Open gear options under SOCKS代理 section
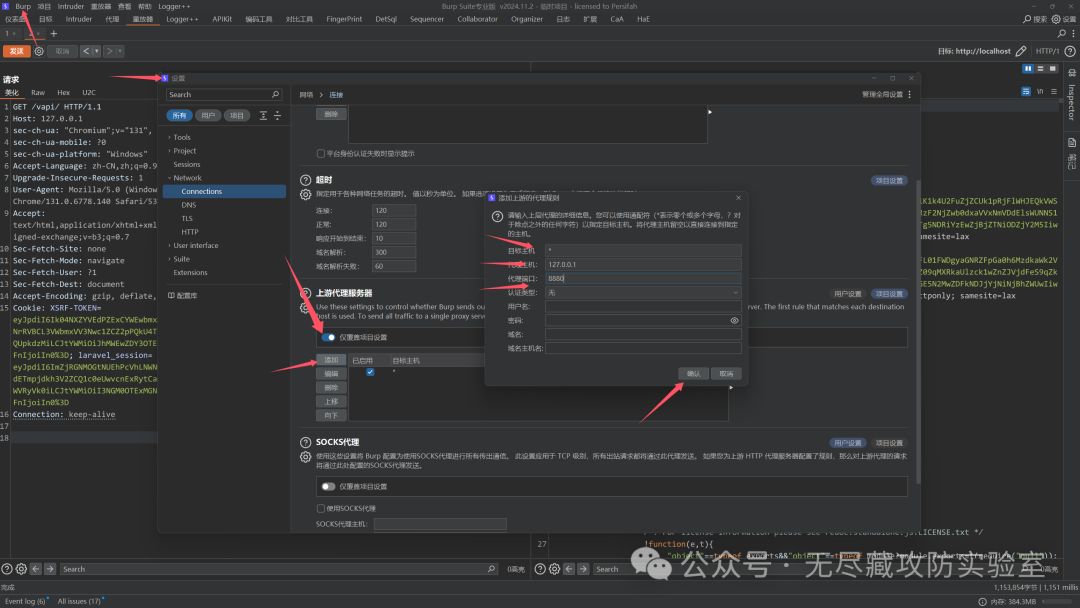 point(305,457)
